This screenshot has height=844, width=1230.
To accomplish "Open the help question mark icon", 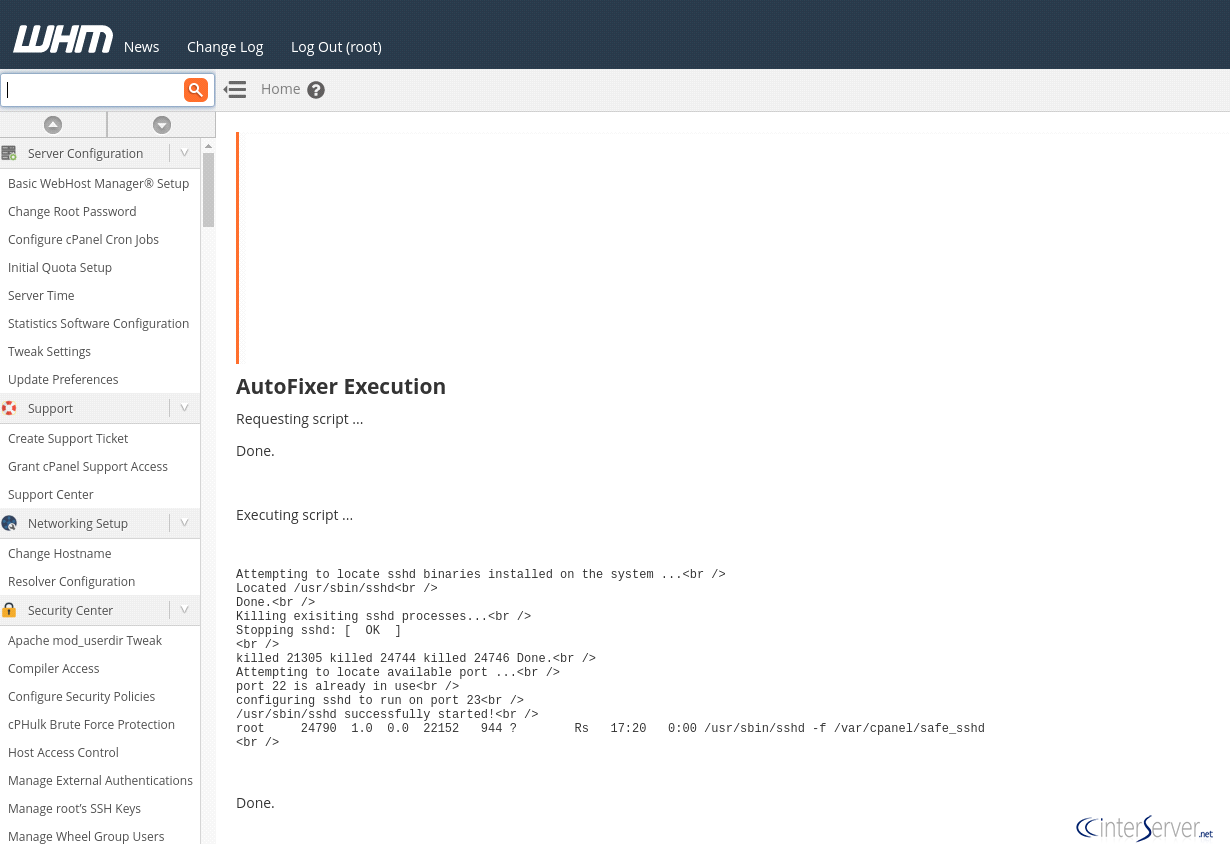I will pyautogui.click(x=316, y=90).
